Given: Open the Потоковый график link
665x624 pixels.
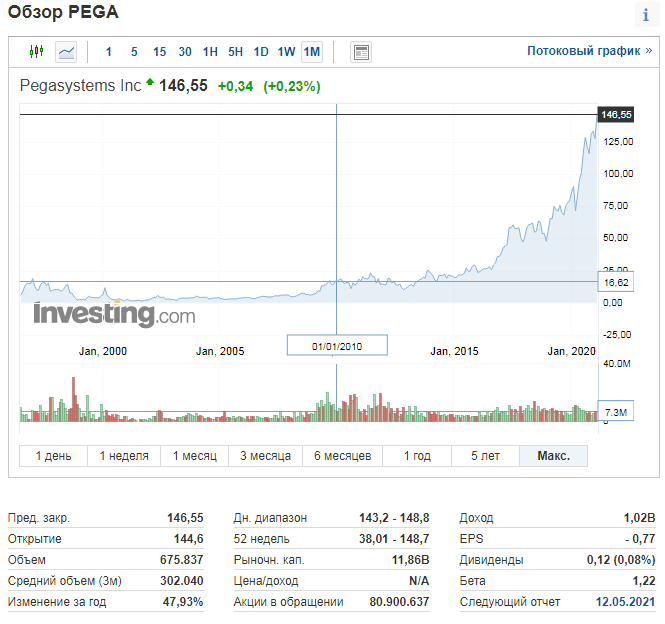Looking at the screenshot, I should tap(589, 51).
